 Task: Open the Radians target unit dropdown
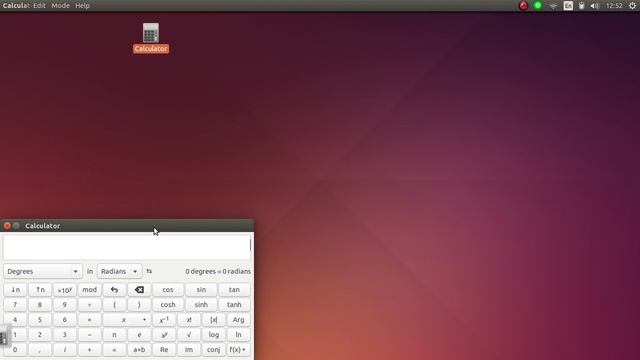point(119,271)
